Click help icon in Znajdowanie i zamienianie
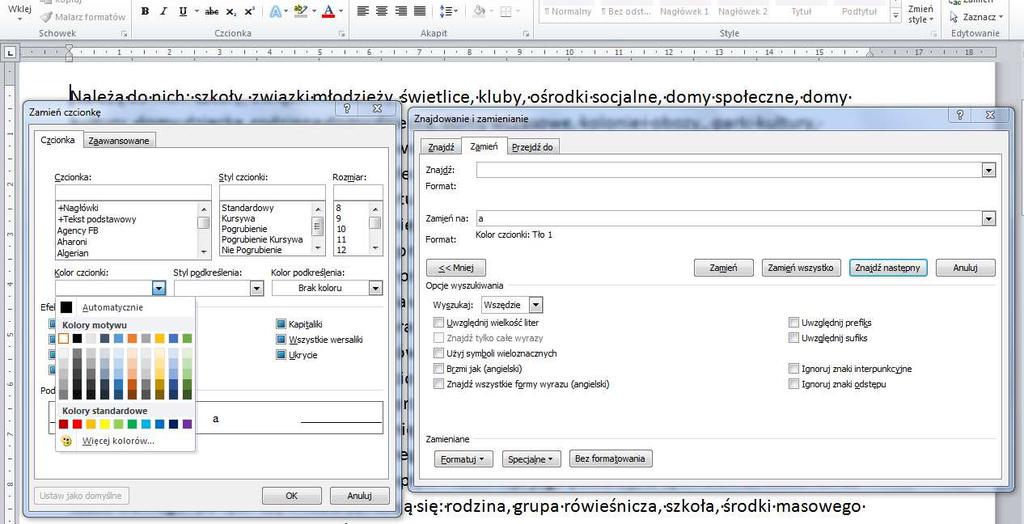The image size is (1024, 524). pyautogui.click(x=960, y=115)
